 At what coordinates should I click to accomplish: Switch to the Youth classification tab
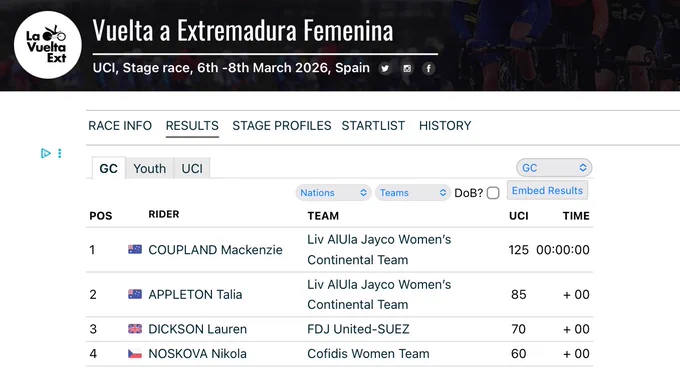[x=150, y=168]
